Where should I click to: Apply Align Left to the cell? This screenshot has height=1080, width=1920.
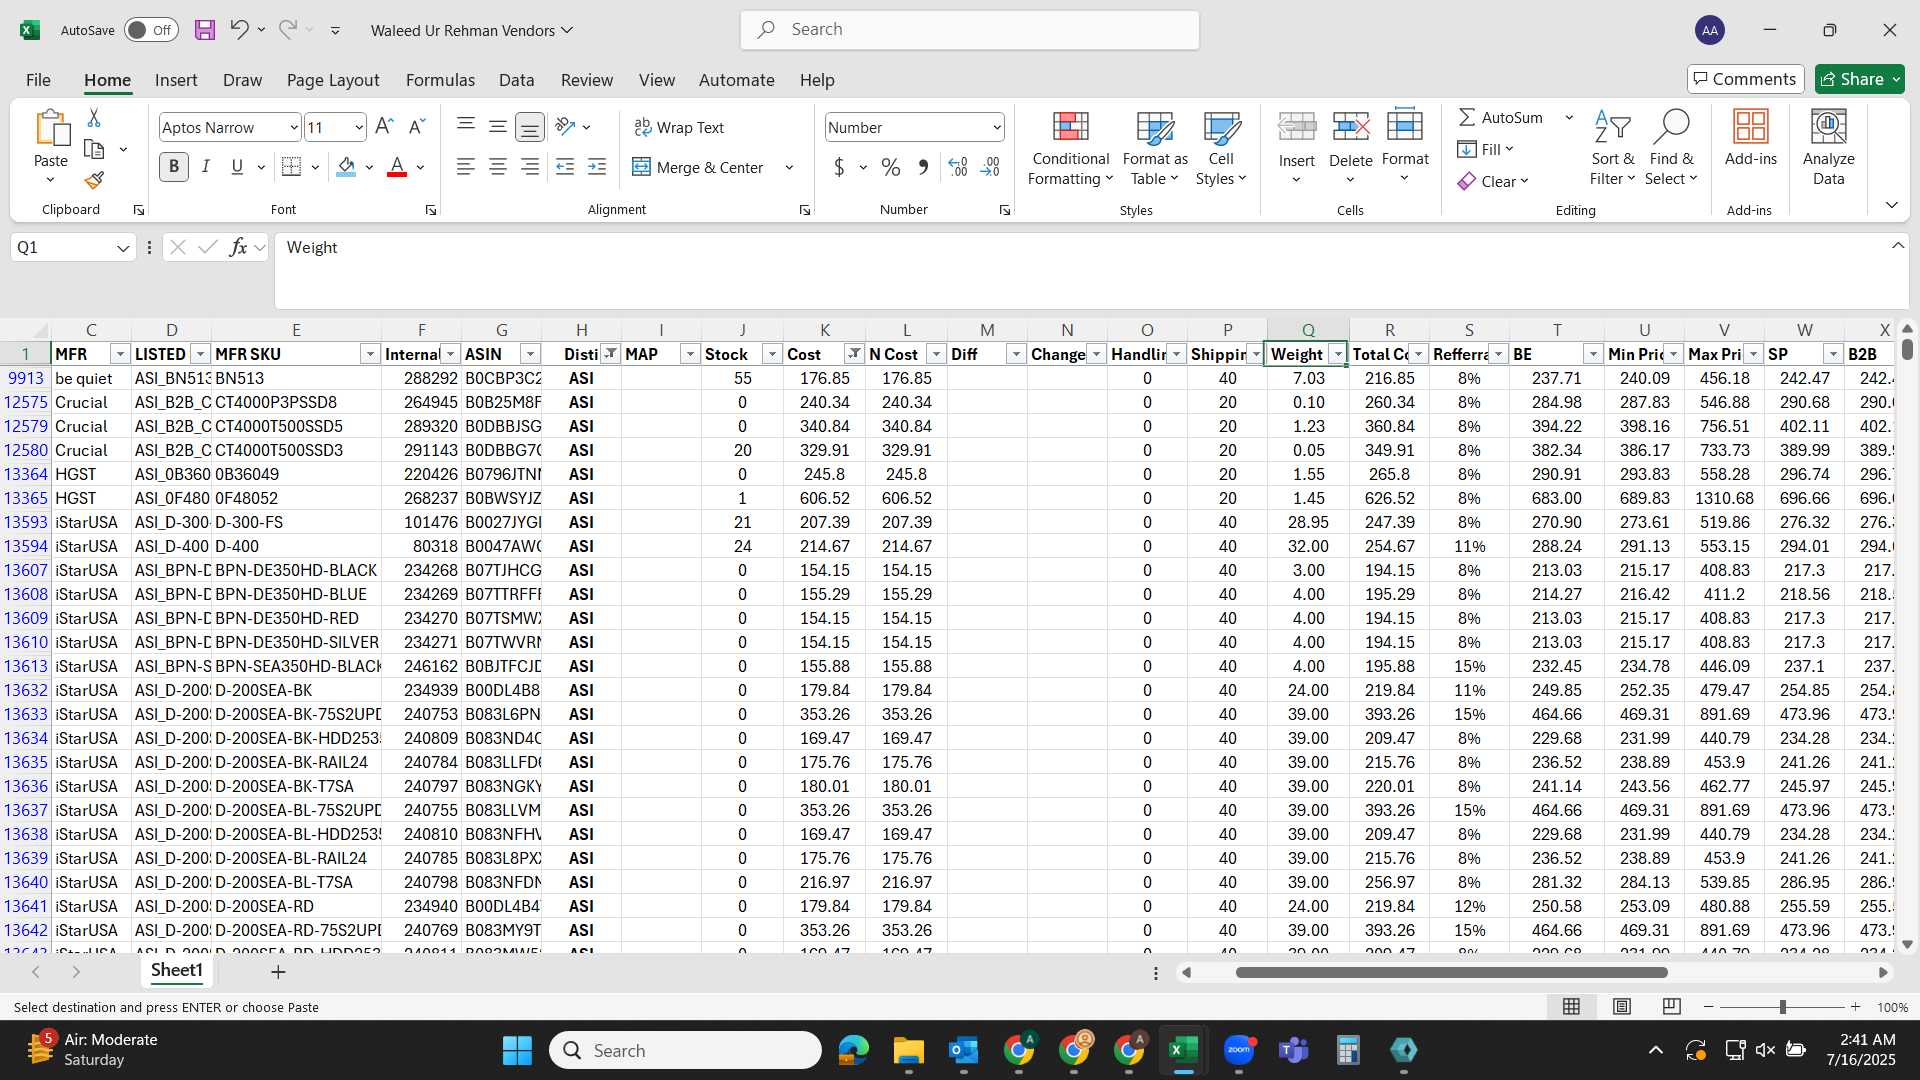tap(466, 167)
